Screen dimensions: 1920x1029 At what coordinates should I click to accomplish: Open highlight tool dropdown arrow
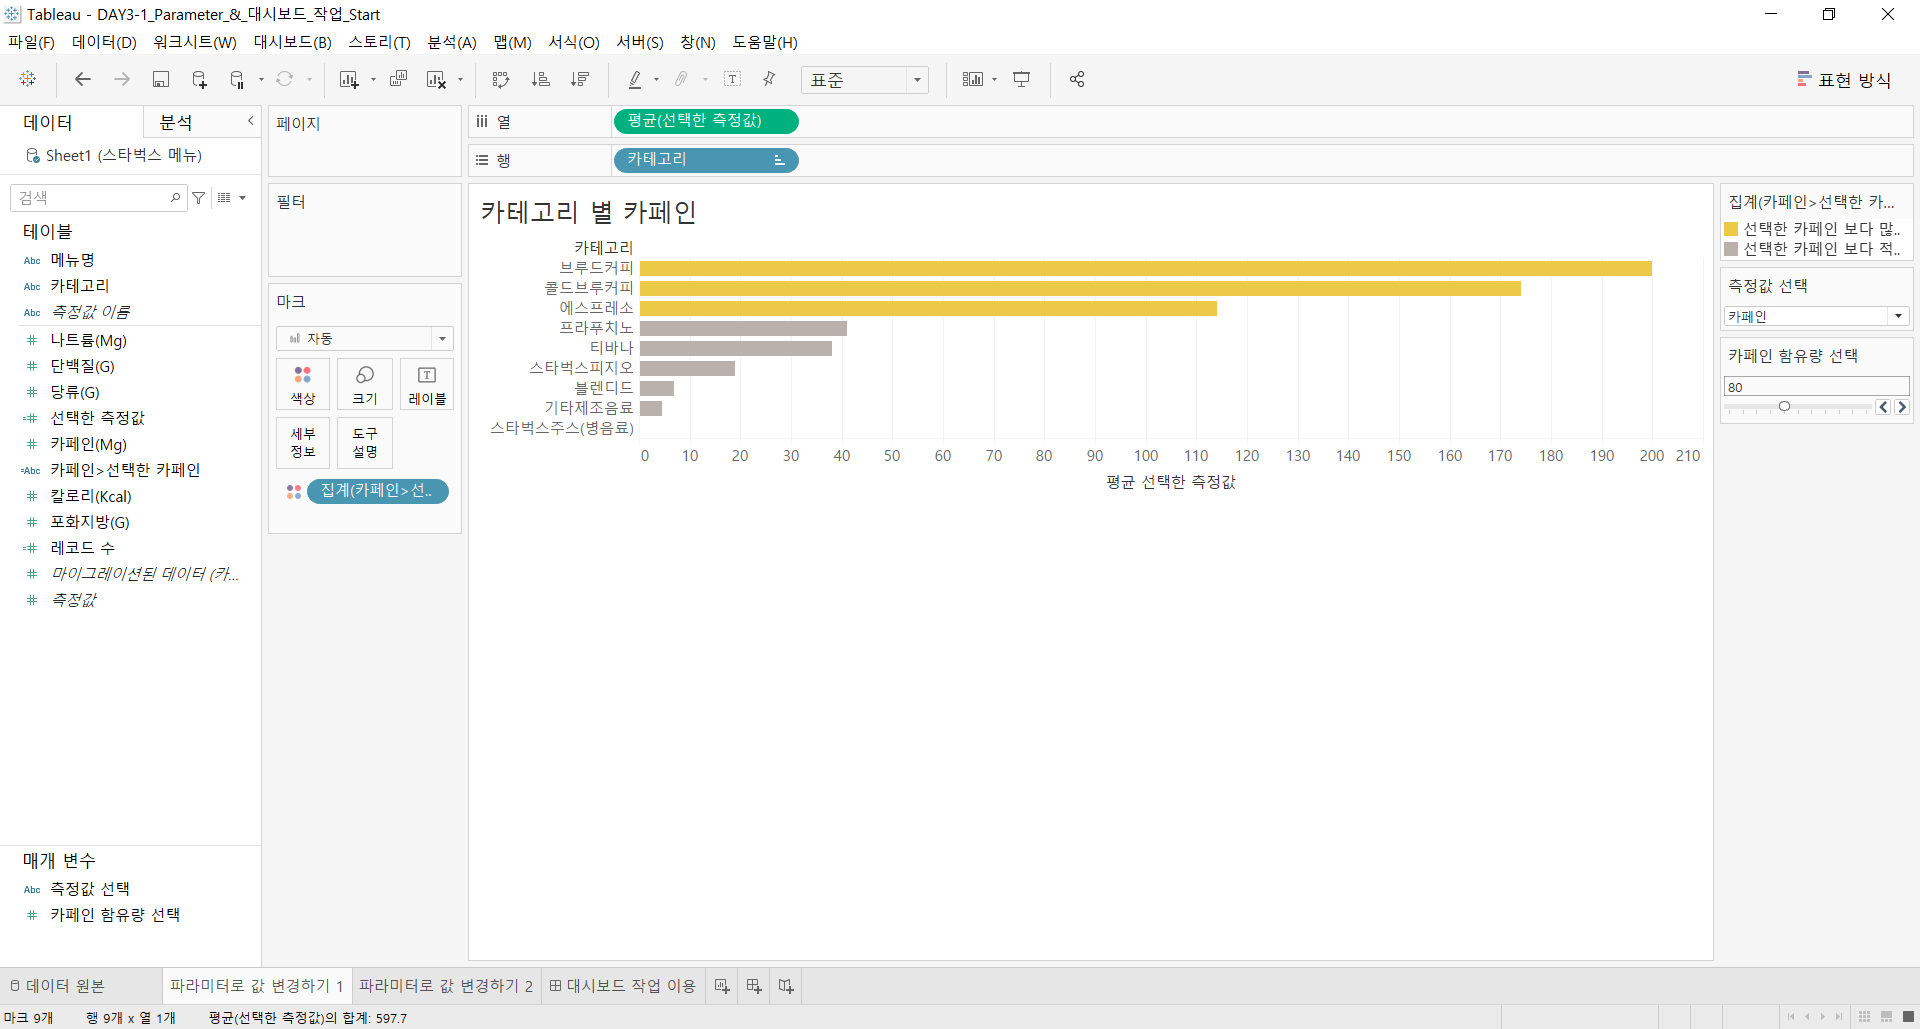656,80
